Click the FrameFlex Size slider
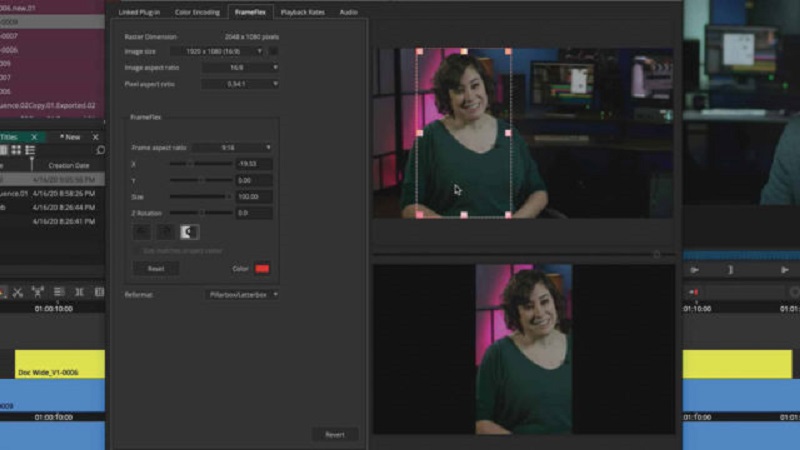The width and height of the screenshot is (800, 450). click(200, 197)
